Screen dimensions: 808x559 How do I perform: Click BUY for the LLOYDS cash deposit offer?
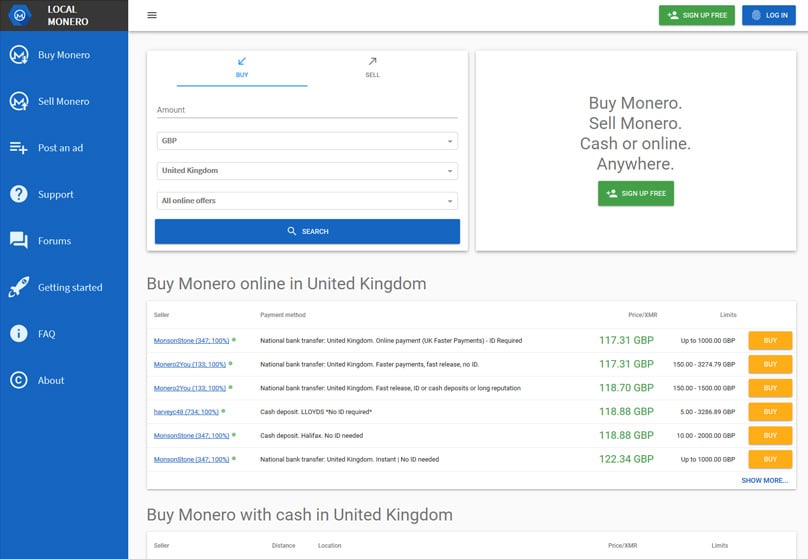[770, 412]
